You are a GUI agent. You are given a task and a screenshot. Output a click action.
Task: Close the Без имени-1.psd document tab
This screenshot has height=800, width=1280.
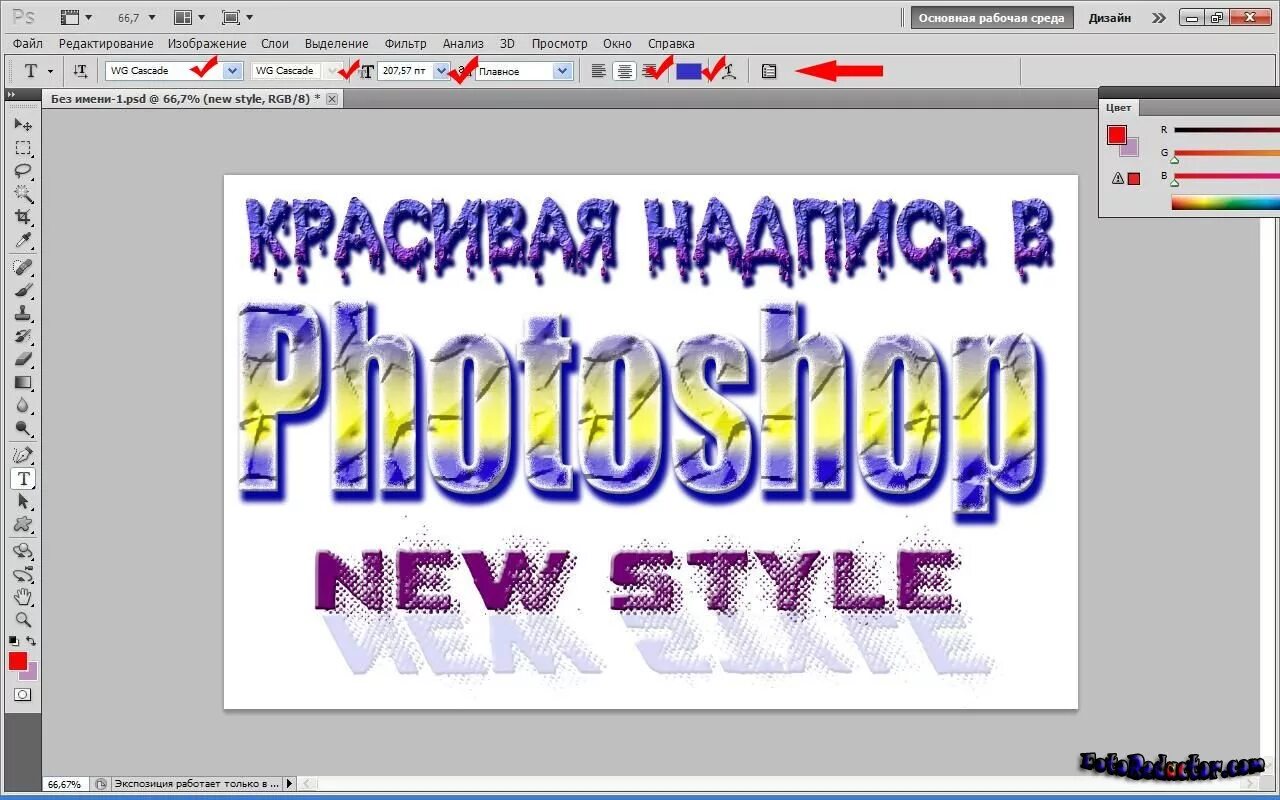tap(332, 98)
